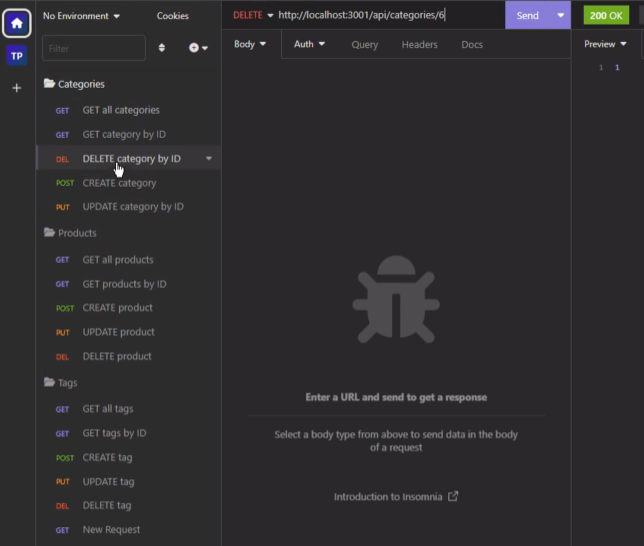Click external link icon beside Introduction to Insomnia
This screenshot has width=644, height=546.
click(x=453, y=496)
